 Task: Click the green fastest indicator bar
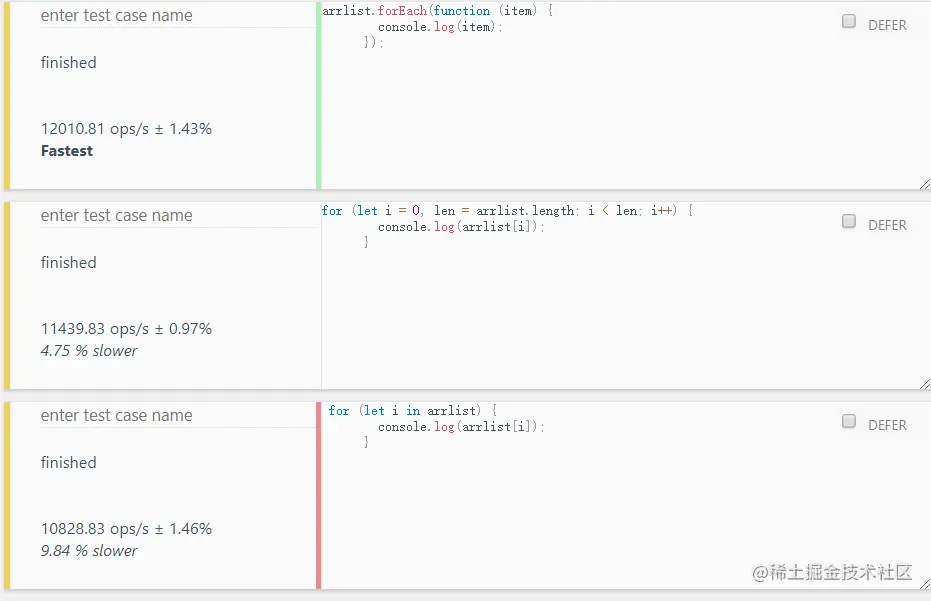[318, 96]
